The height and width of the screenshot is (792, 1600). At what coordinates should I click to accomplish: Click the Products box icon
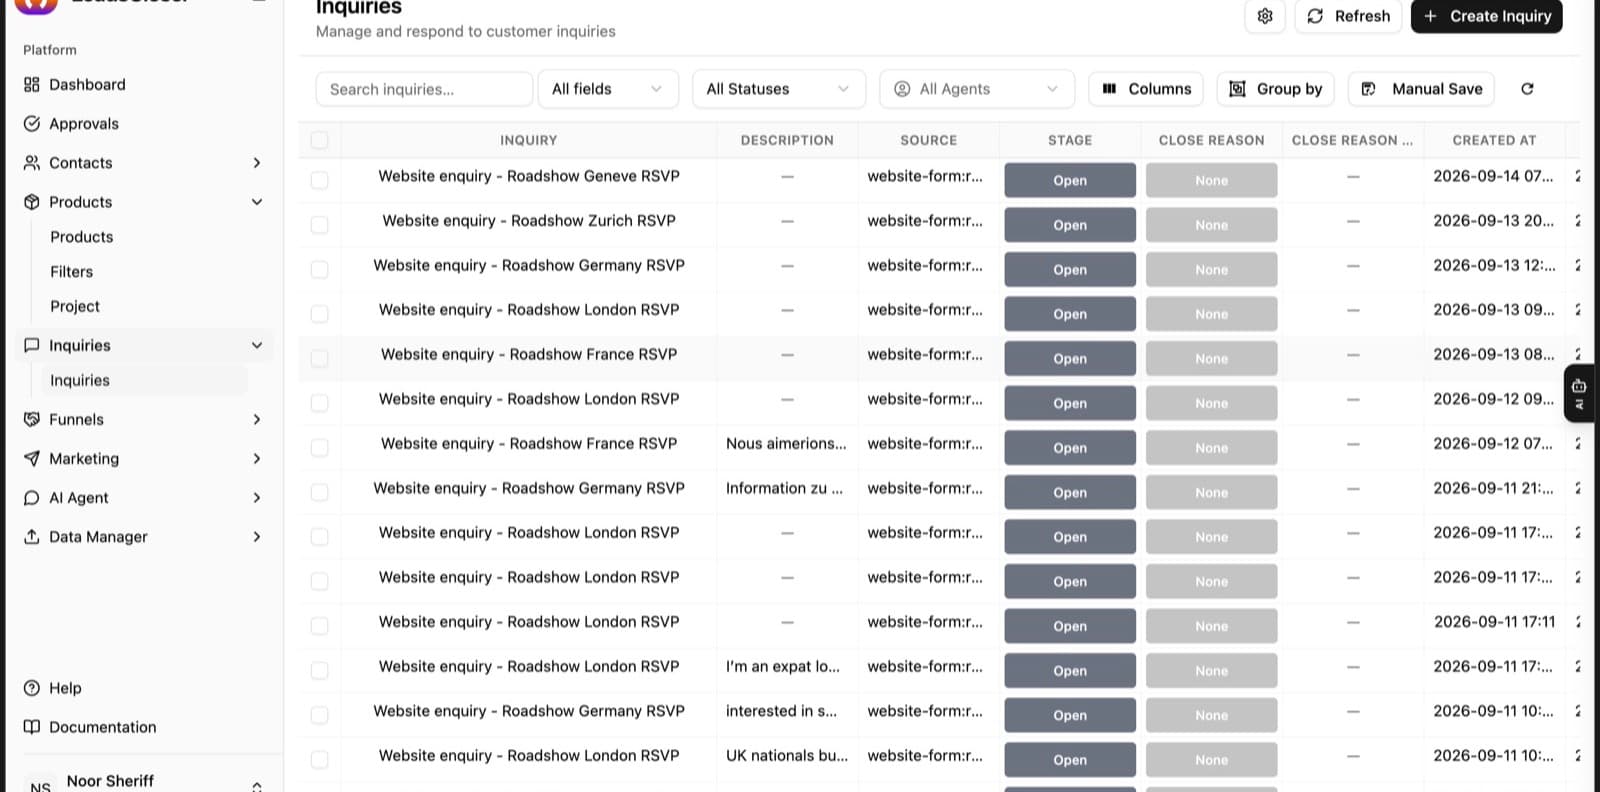pyautogui.click(x=32, y=202)
